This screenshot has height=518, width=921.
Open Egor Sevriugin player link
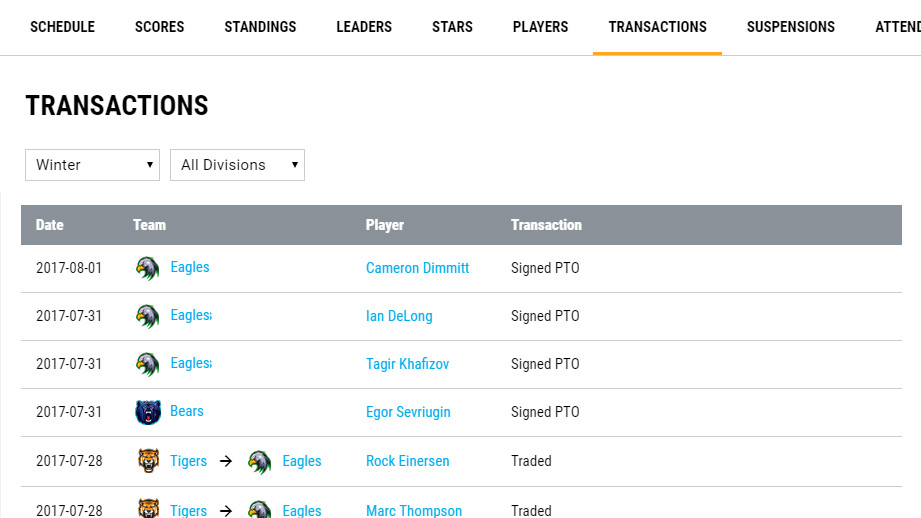point(408,412)
